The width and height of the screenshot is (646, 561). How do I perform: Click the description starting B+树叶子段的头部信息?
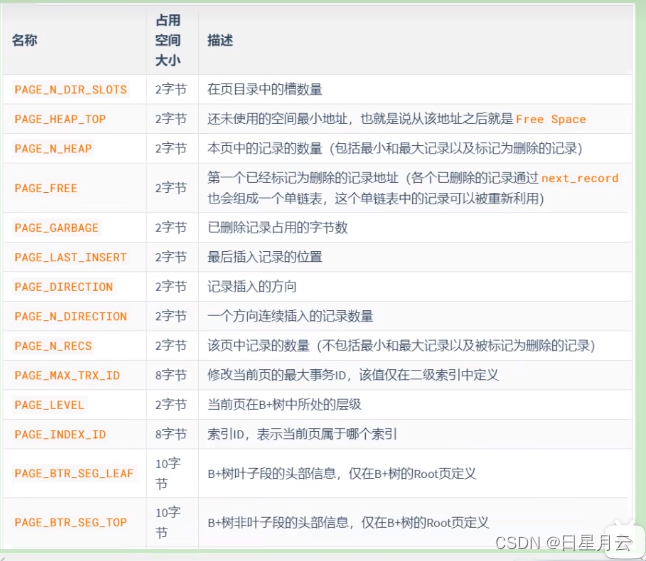pos(342,474)
